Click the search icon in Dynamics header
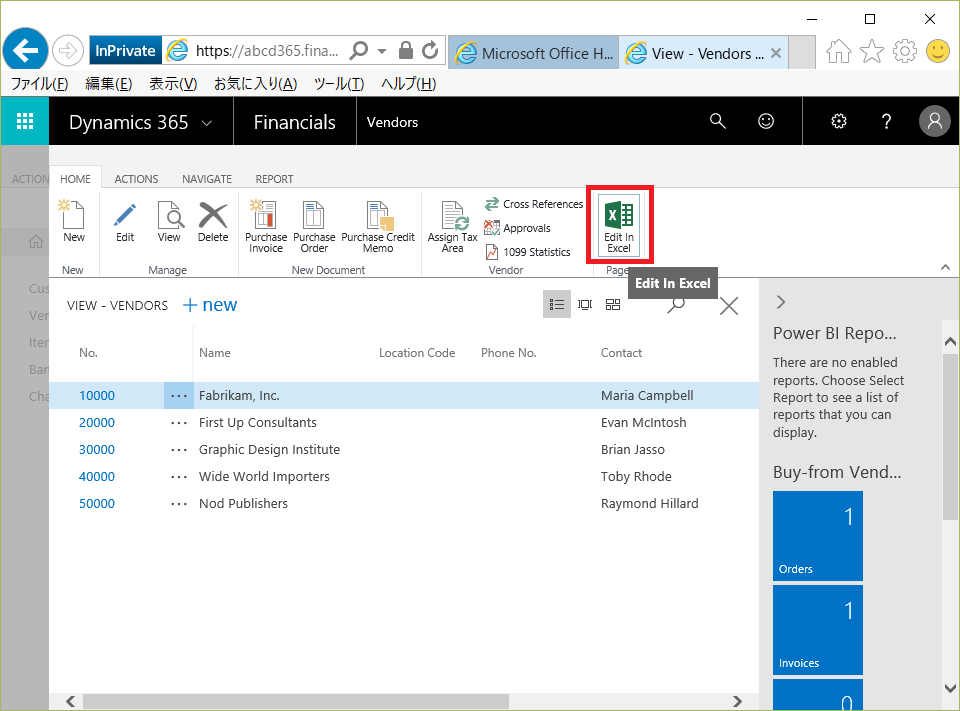 click(718, 121)
